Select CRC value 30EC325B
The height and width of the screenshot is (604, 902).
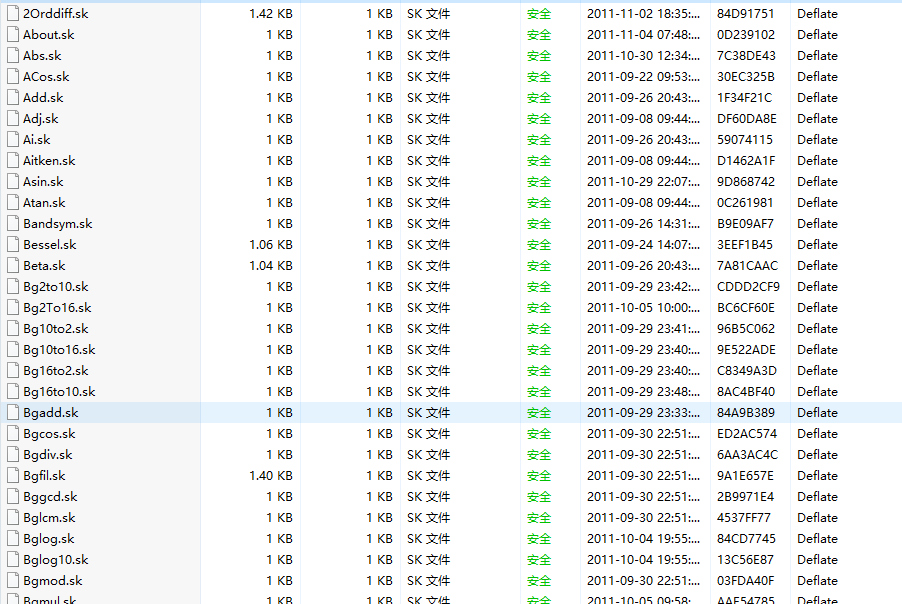click(x=746, y=77)
